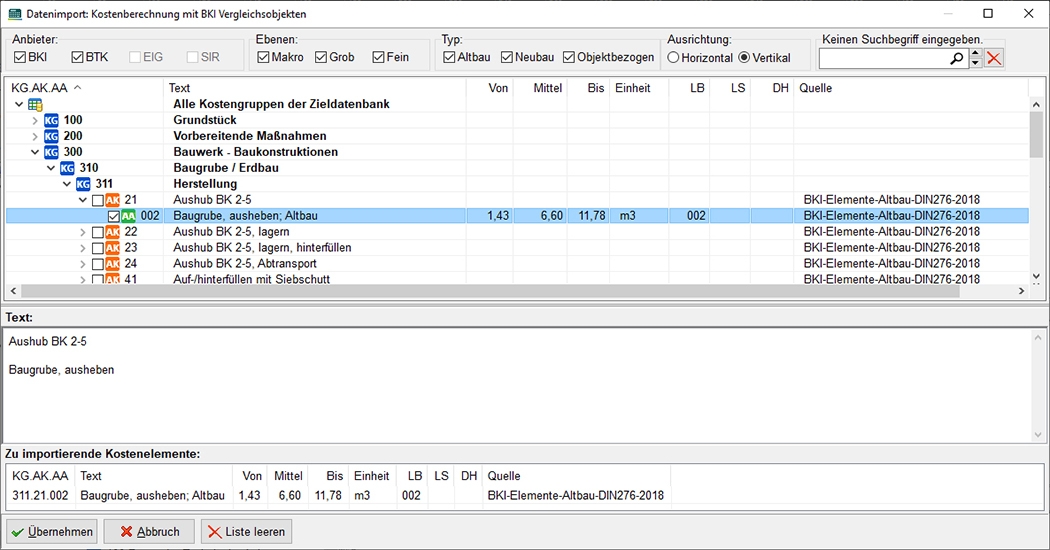Click the tree horizontal scrollbar
This screenshot has width=1050, height=550.
coord(491,291)
